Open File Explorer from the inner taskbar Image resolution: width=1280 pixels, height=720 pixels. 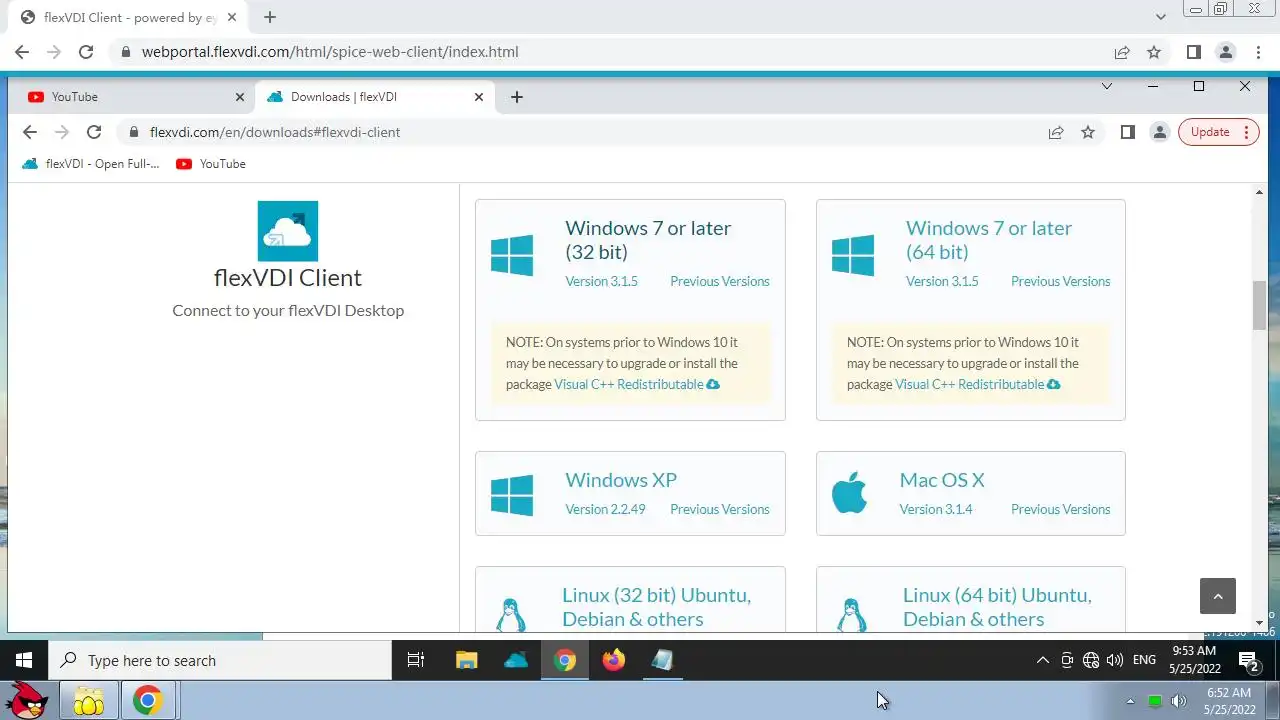(467, 660)
